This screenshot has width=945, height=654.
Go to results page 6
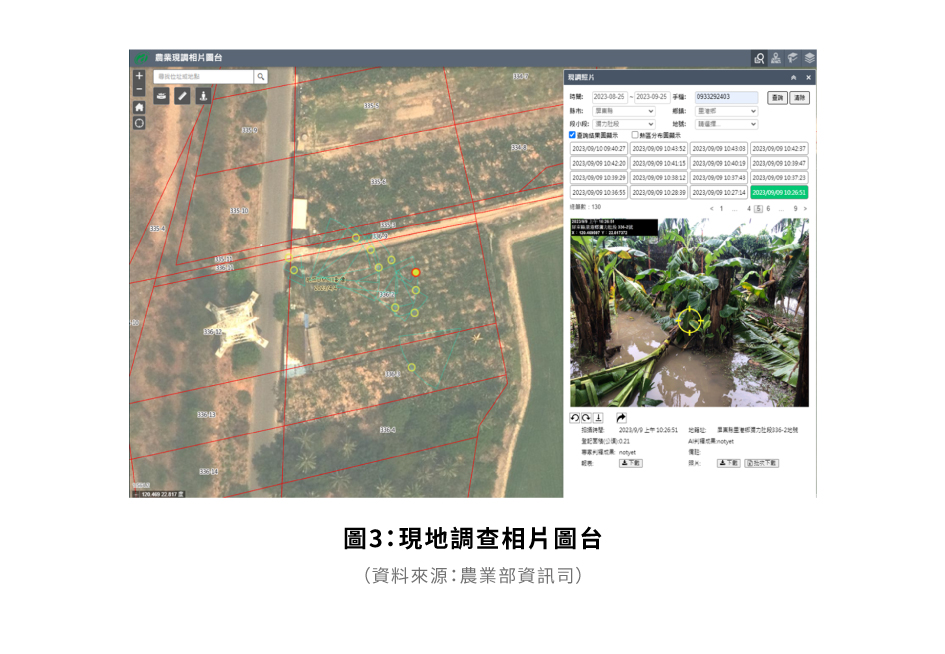(x=769, y=208)
